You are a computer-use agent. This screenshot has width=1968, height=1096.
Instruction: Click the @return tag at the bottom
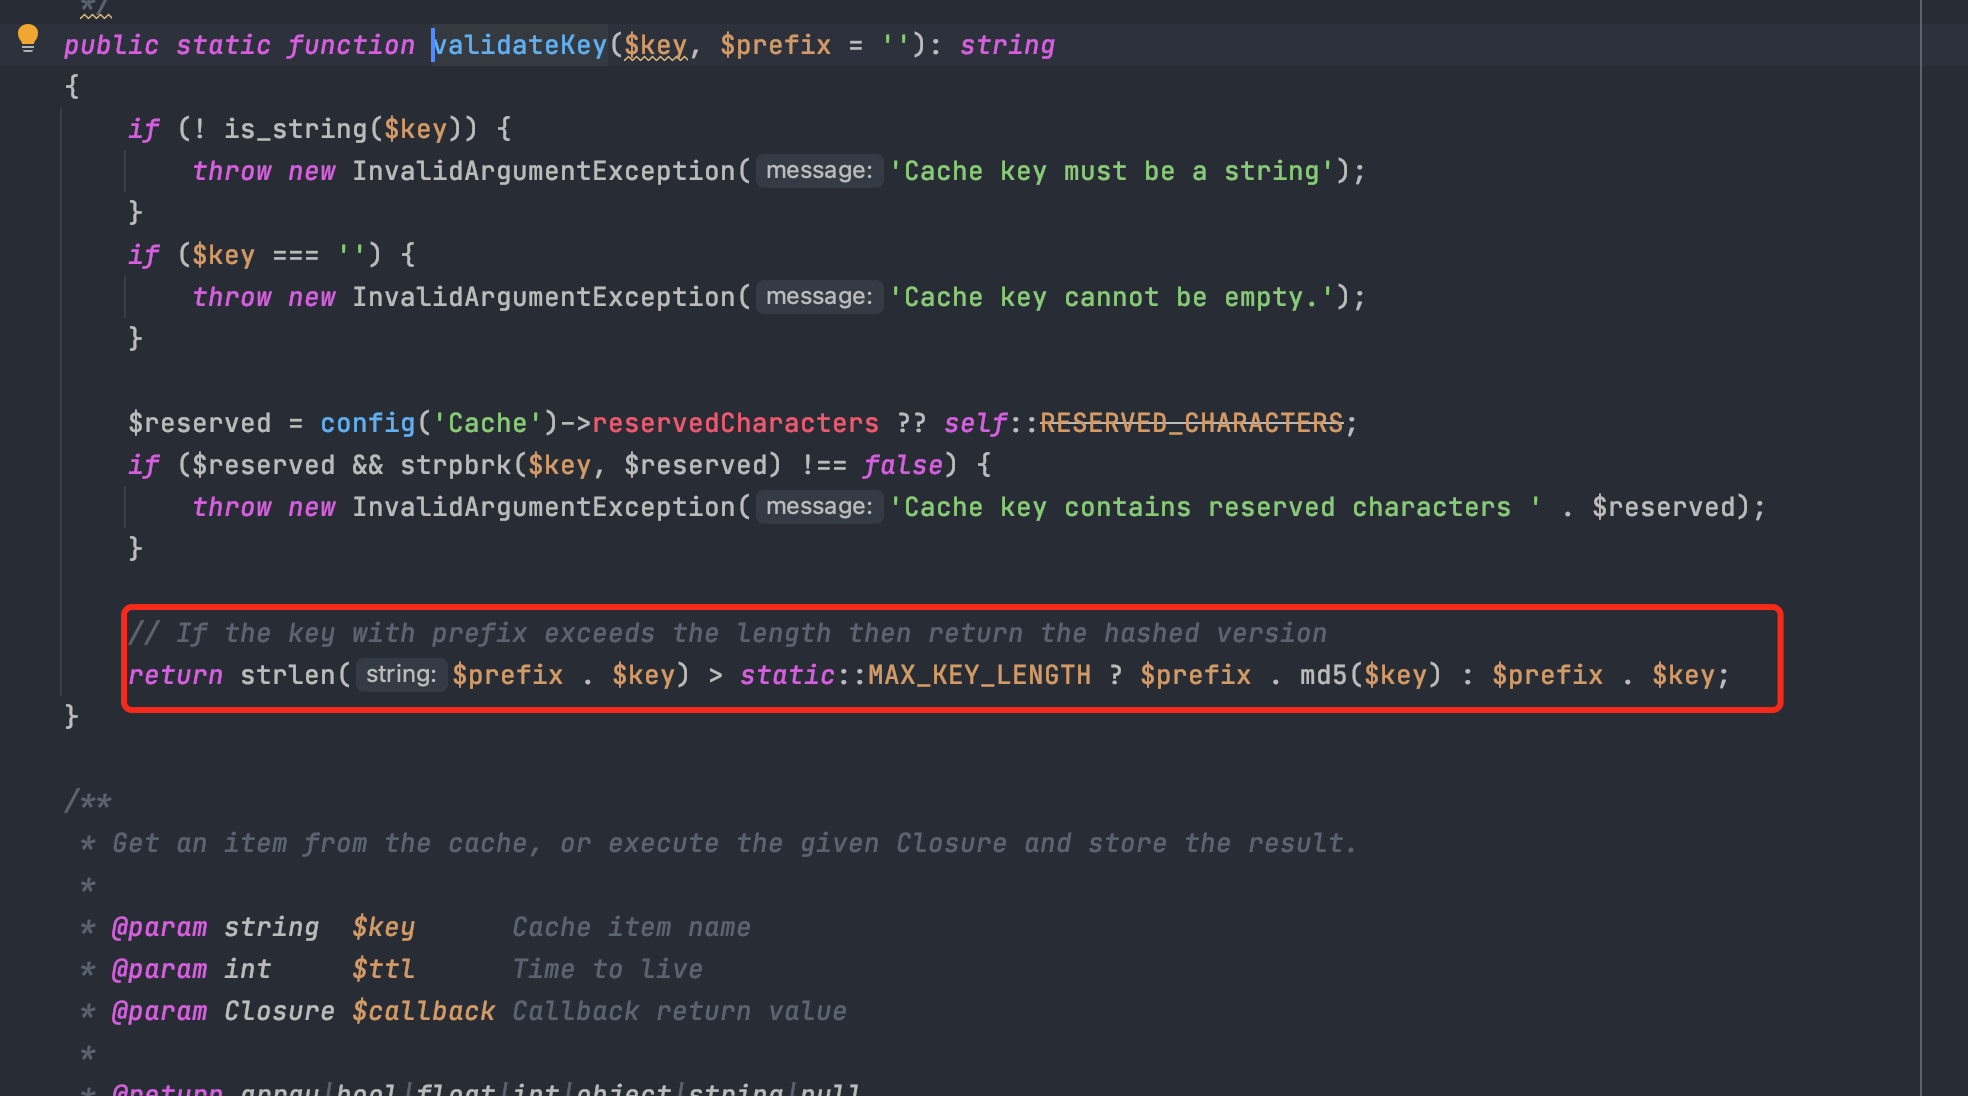(167, 1089)
